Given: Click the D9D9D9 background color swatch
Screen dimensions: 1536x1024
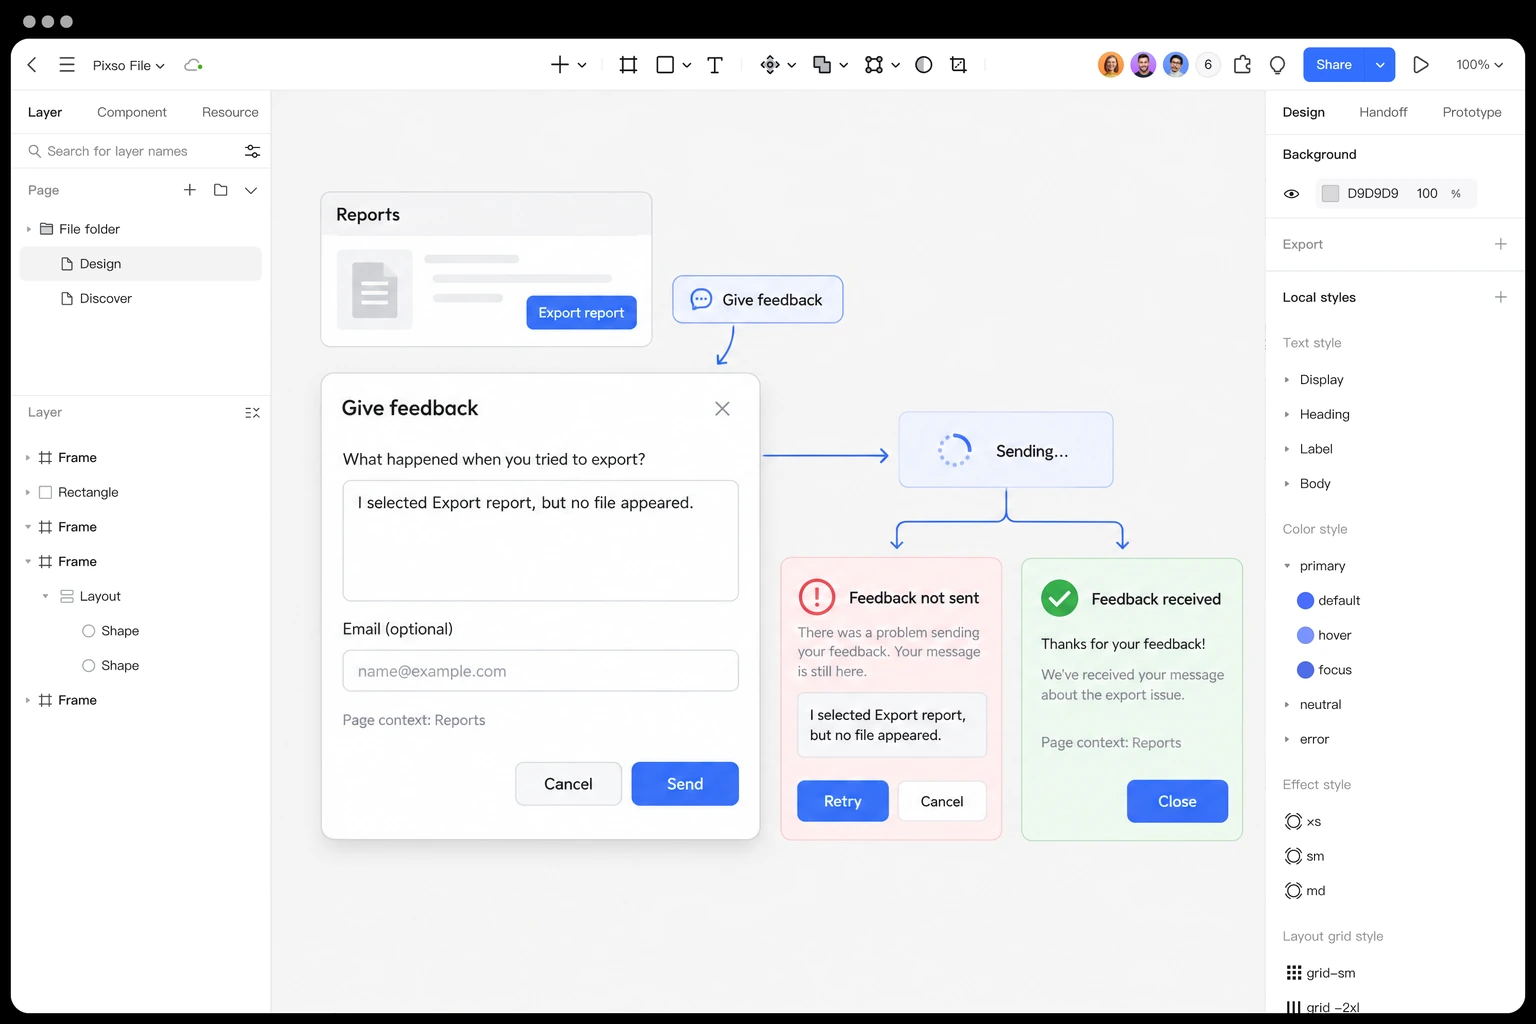Looking at the screenshot, I should pos(1330,194).
